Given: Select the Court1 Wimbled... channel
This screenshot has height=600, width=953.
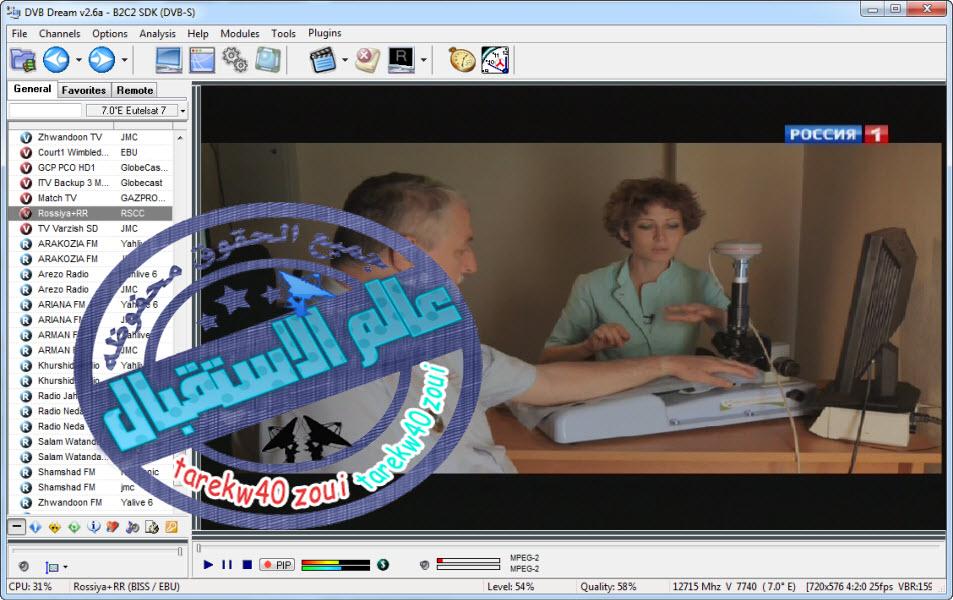Looking at the screenshot, I should tap(91, 153).
